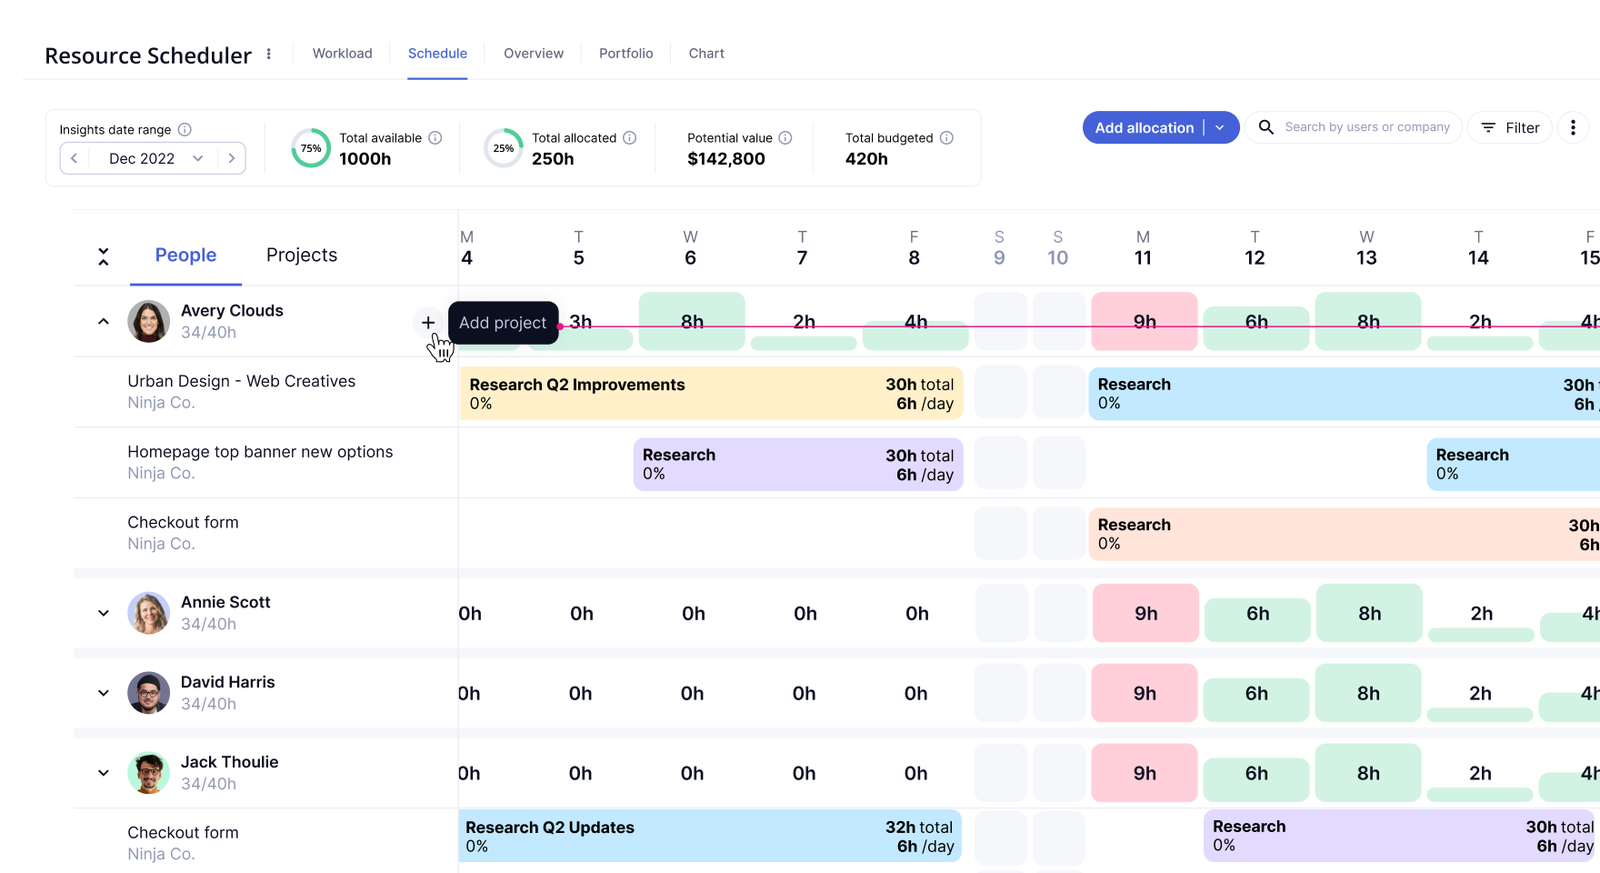Go to next month with right arrow
1600x873 pixels.
point(232,158)
